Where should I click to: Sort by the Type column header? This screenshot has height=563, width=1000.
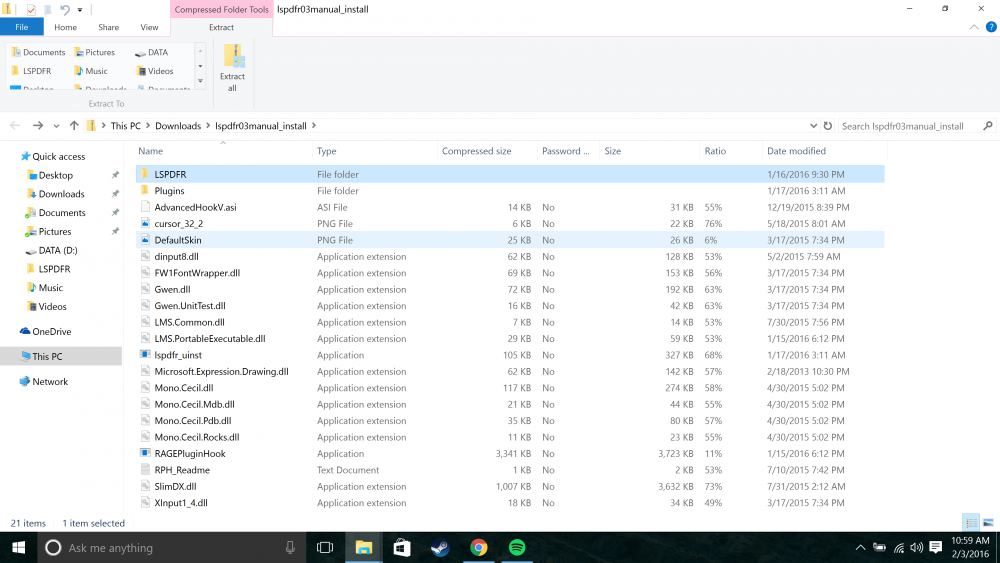(x=327, y=151)
